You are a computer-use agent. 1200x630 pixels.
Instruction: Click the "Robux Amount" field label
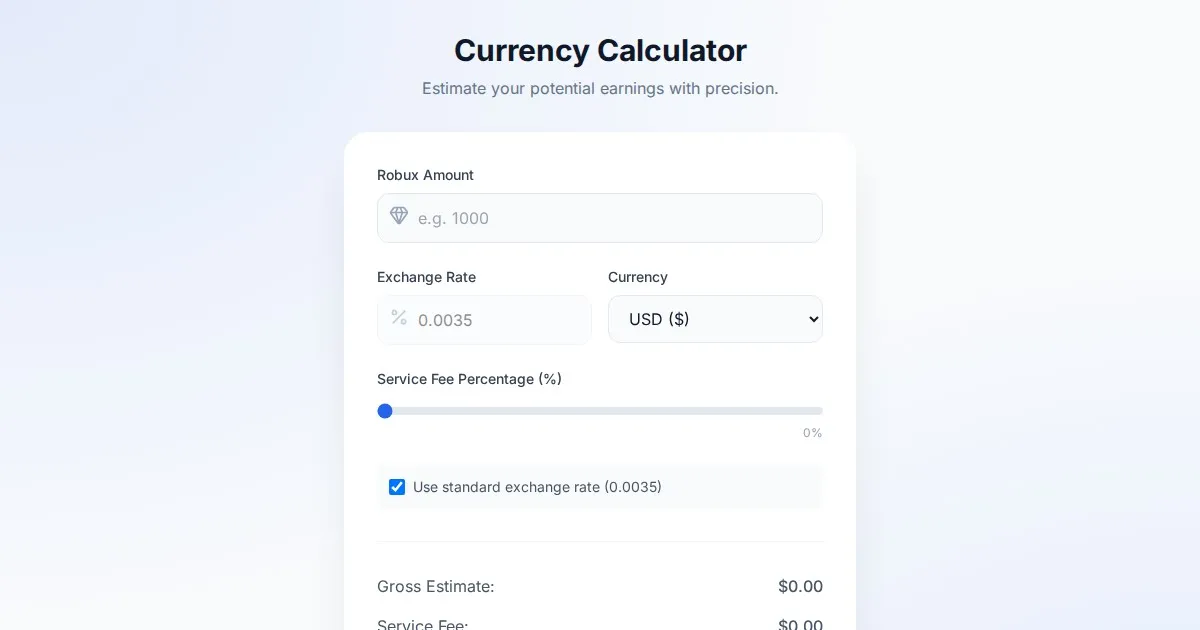click(x=425, y=175)
